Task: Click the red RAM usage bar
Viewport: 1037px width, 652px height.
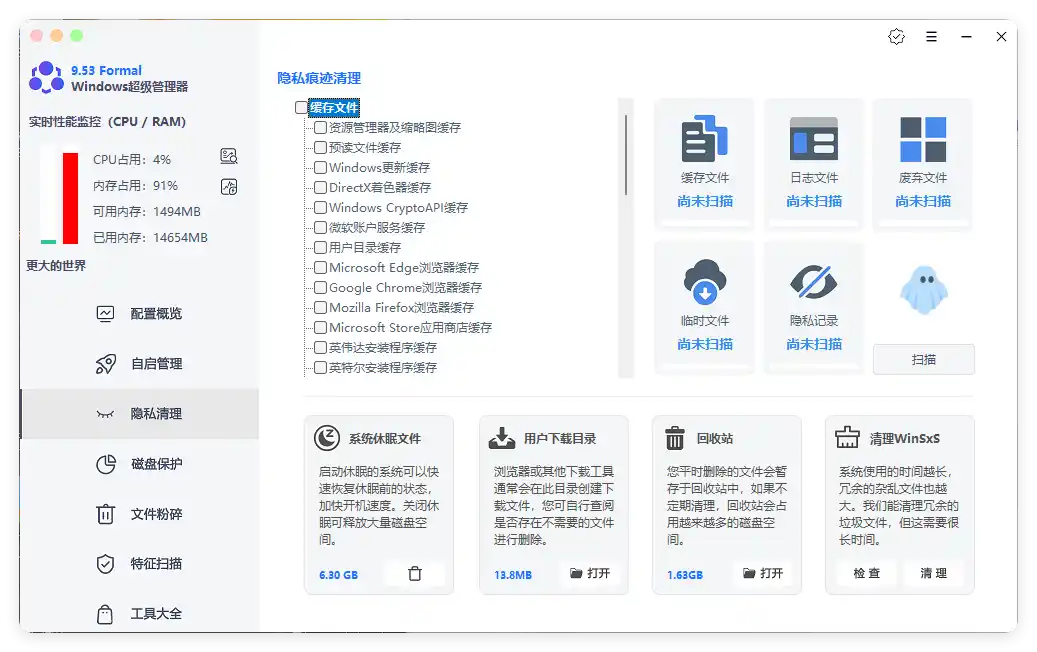Action: pos(70,198)
